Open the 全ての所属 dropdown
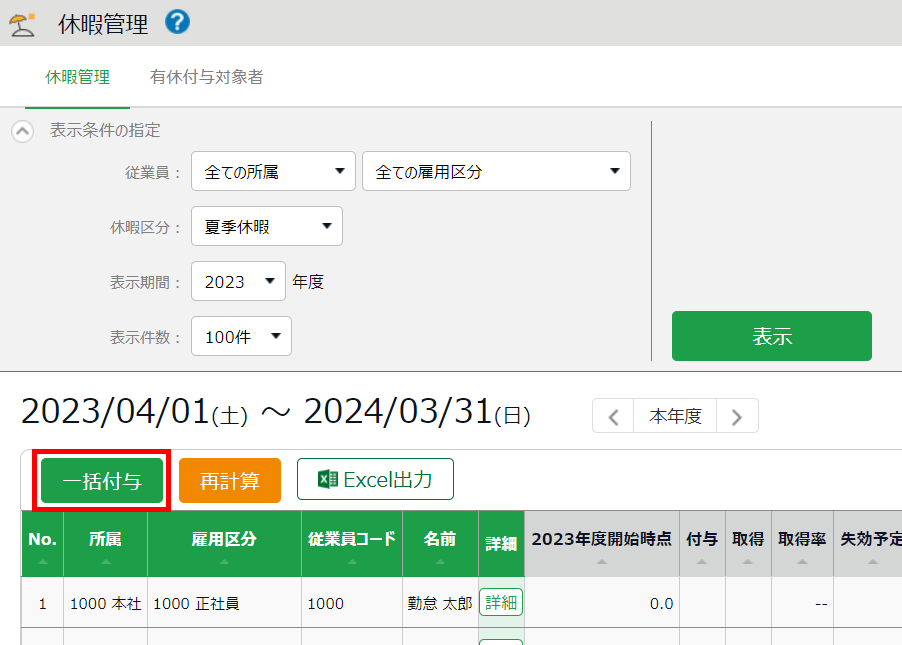This screenshot has width=902, height=645. coord(273,171)
